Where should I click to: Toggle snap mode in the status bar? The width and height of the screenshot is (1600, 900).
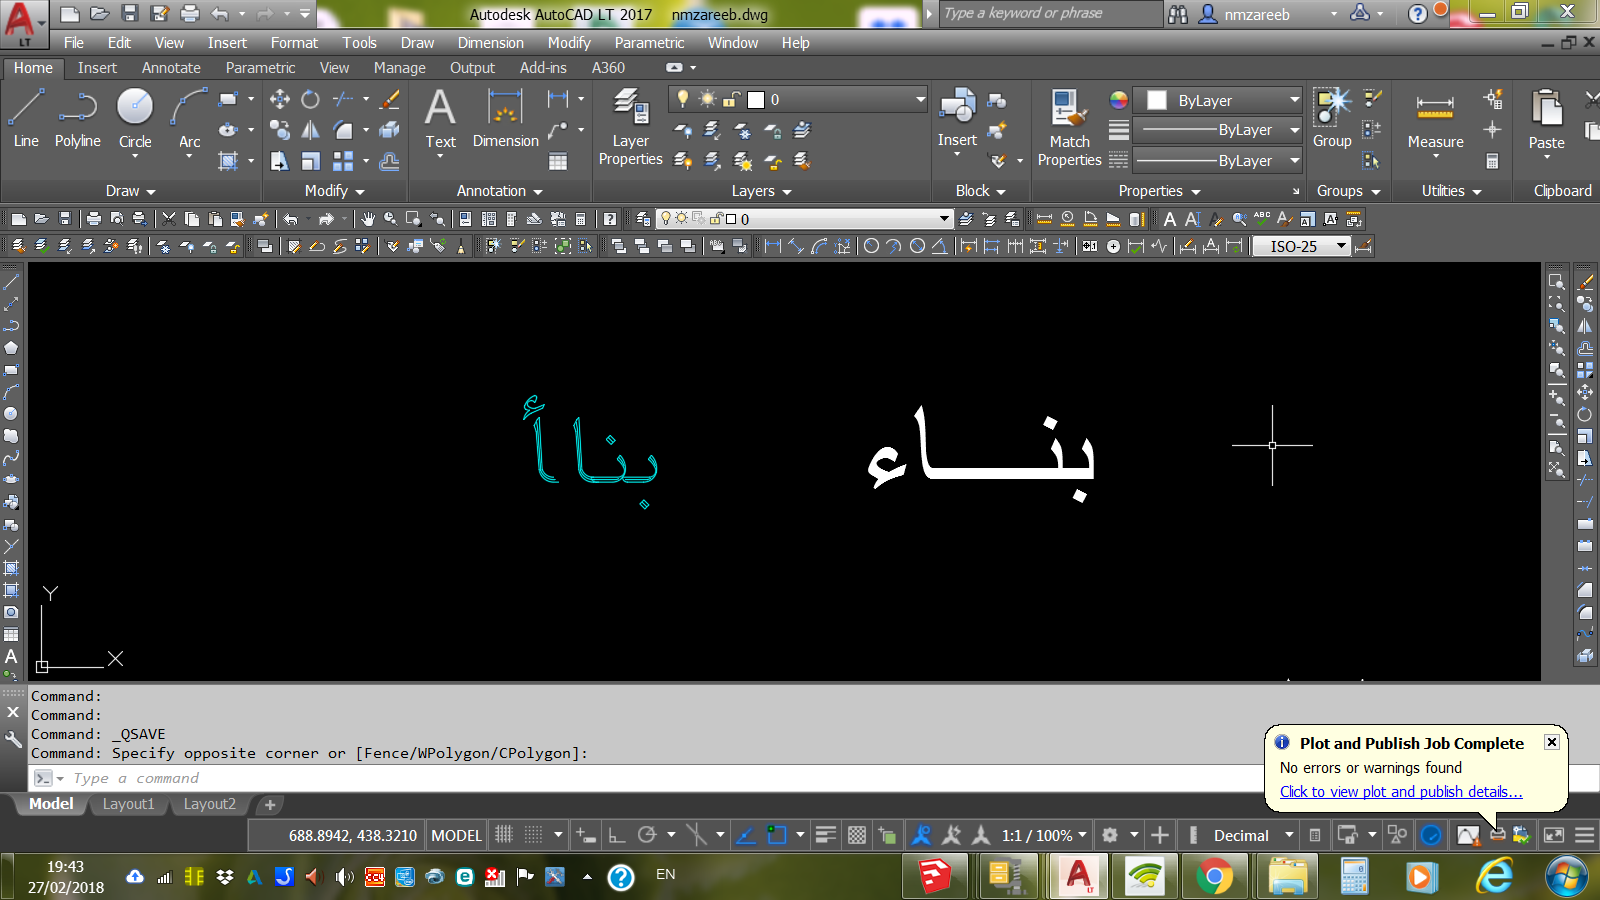pos(533,835)
